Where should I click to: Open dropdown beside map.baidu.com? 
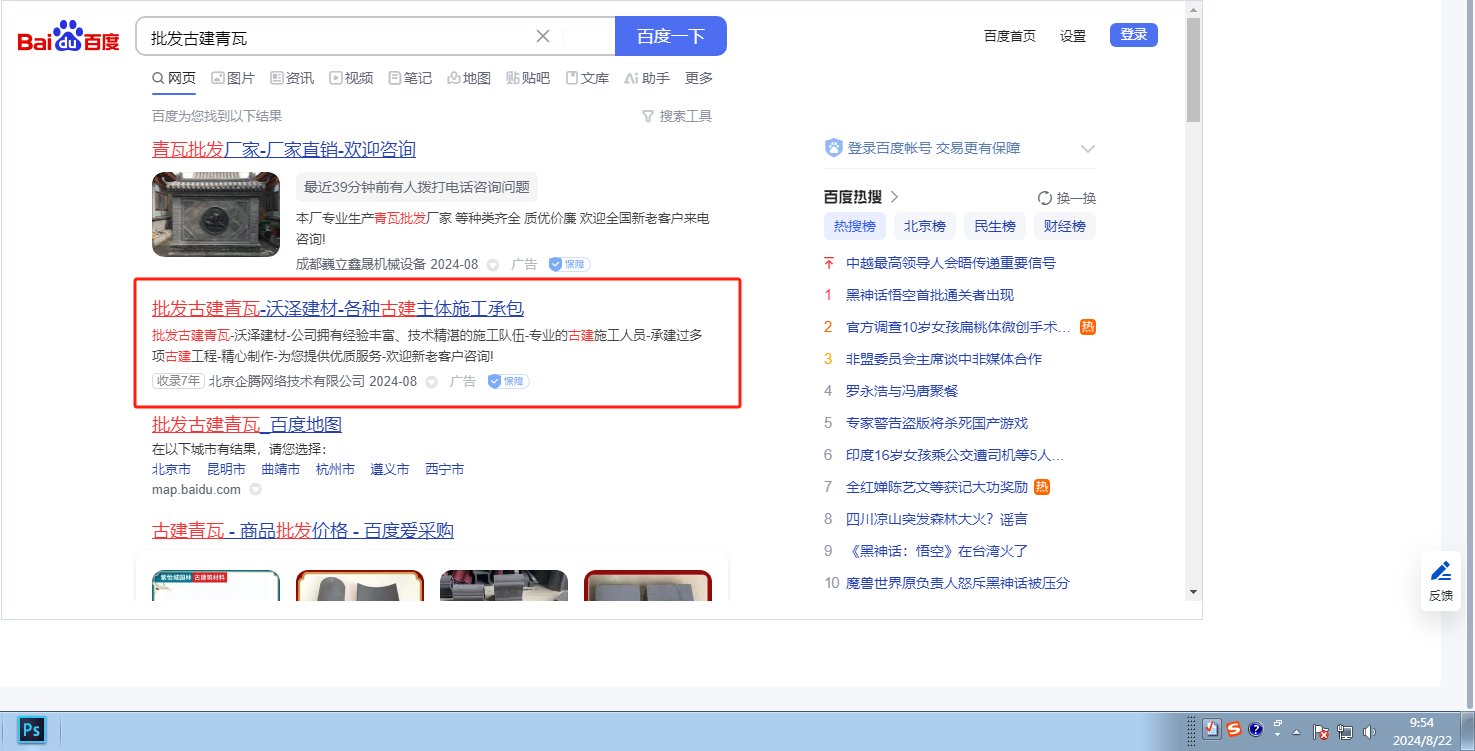255,490
